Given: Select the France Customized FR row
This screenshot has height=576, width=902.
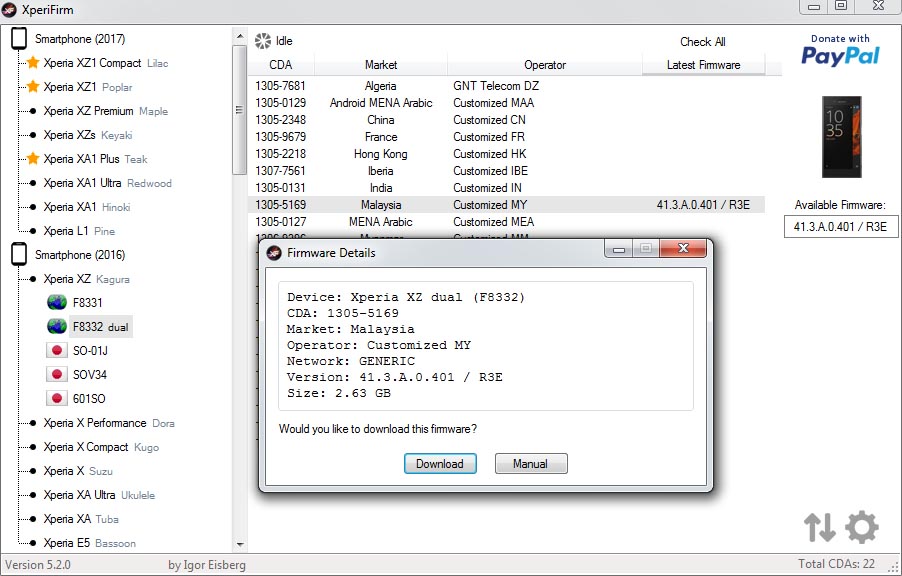Looking at the screenshot, I should coord(506,137).
